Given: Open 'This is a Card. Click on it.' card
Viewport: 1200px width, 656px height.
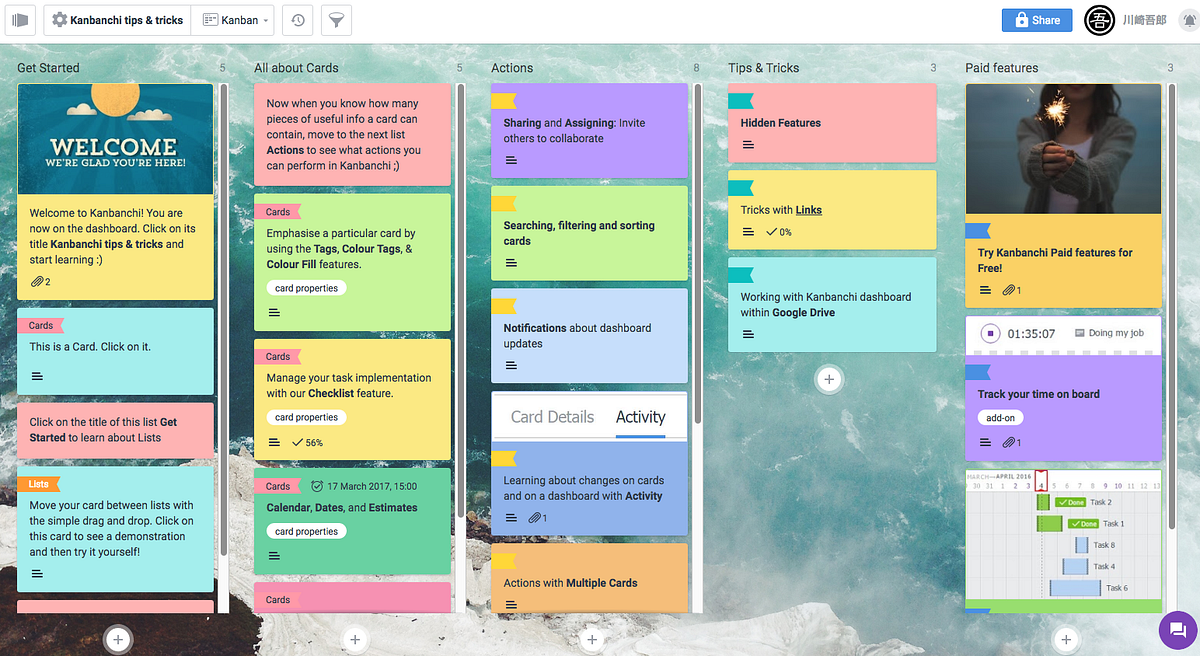Looking at the screenshot, I should click(x=115, y=351).
